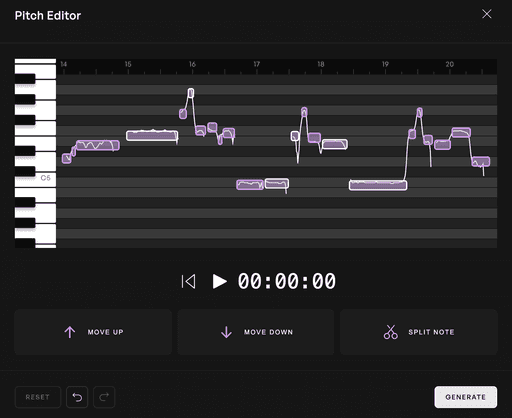Click the Split Note scissors button

coord(419,332)
